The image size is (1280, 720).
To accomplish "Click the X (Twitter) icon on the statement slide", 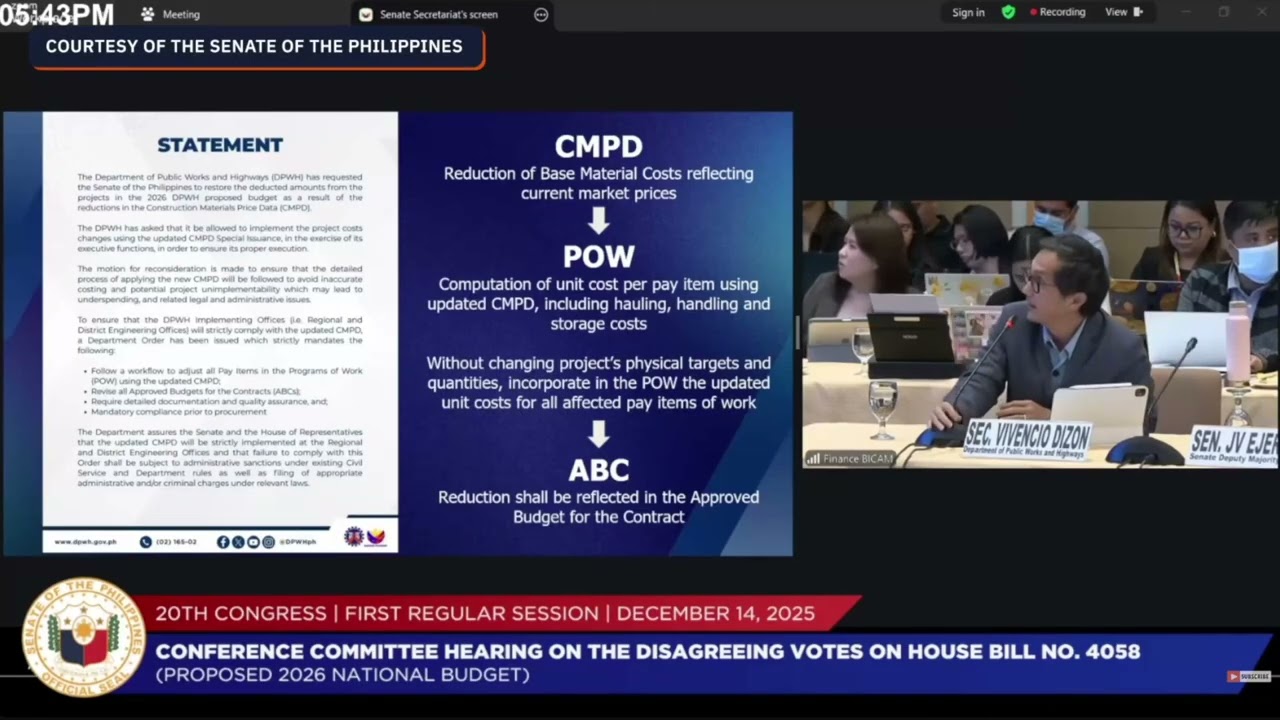I will [x=238, y=542].
